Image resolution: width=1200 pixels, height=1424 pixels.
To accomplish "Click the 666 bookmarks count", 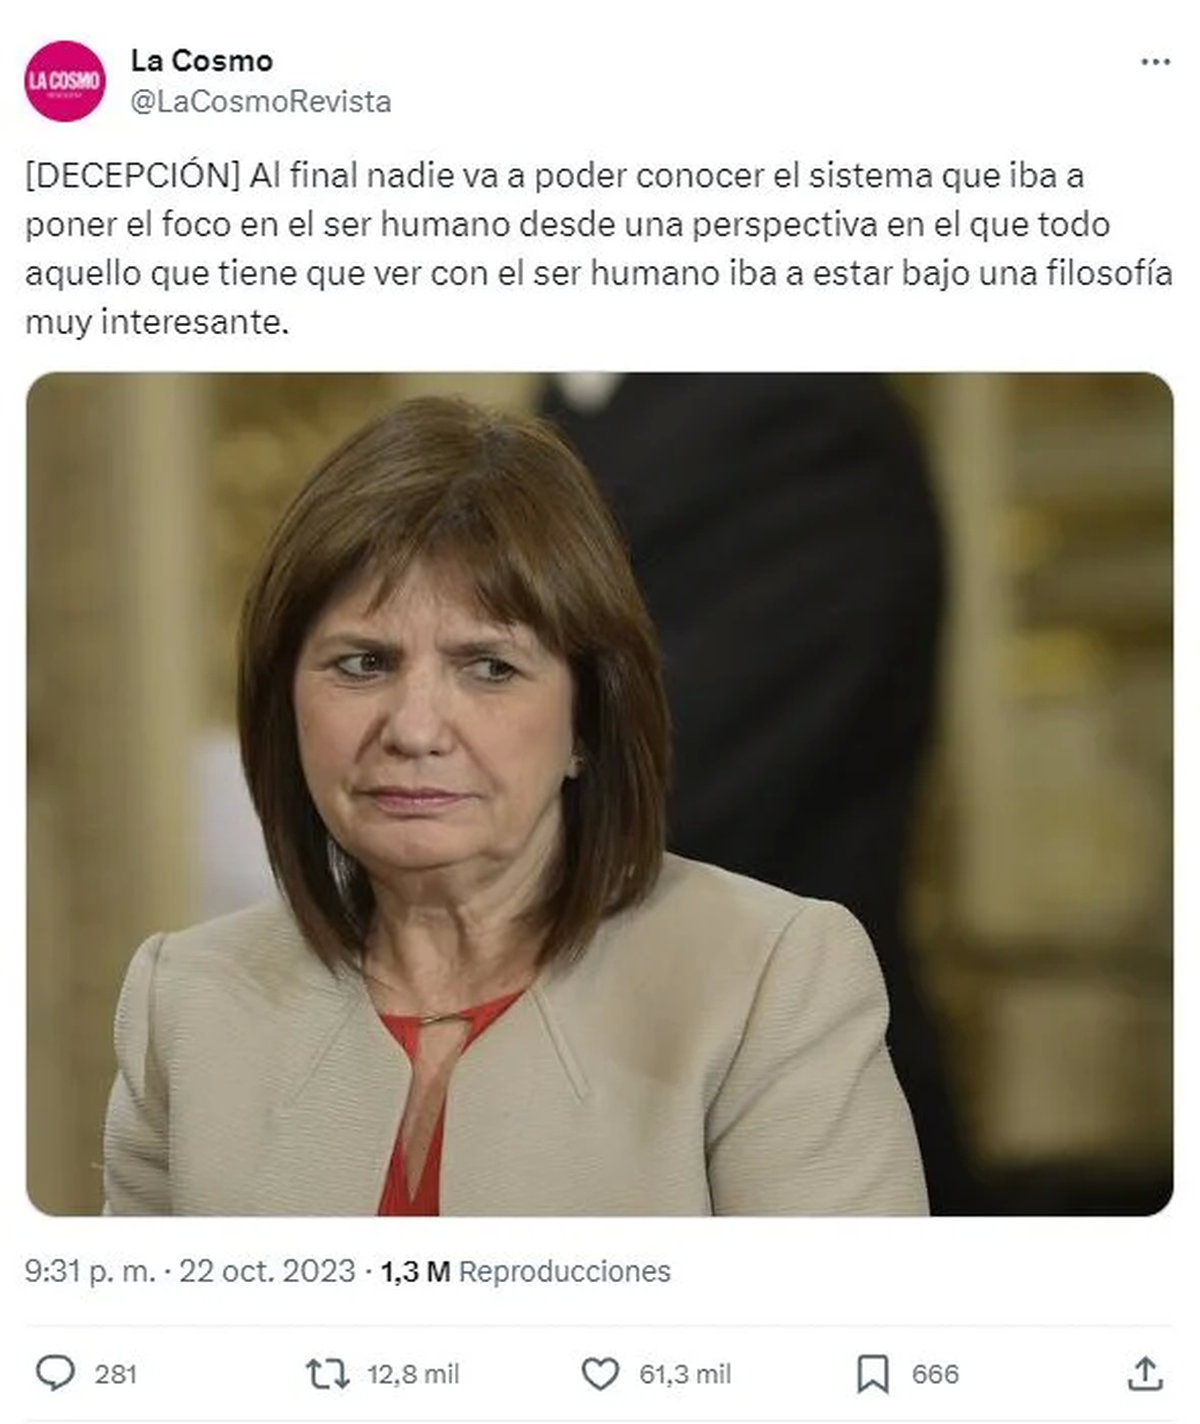I will point(935,1375).
